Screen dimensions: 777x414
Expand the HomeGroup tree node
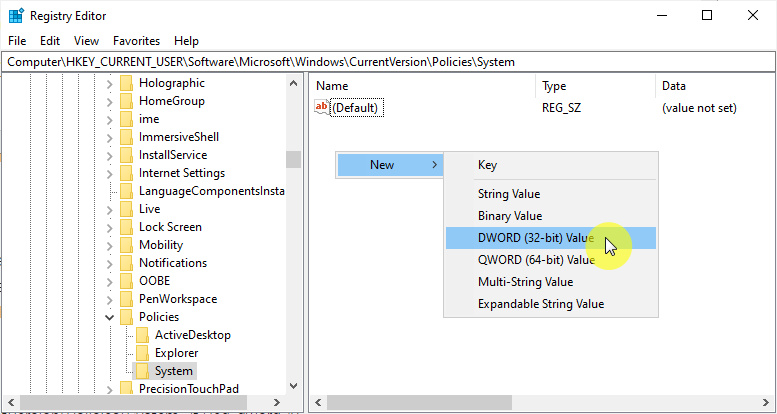point(109,101)
